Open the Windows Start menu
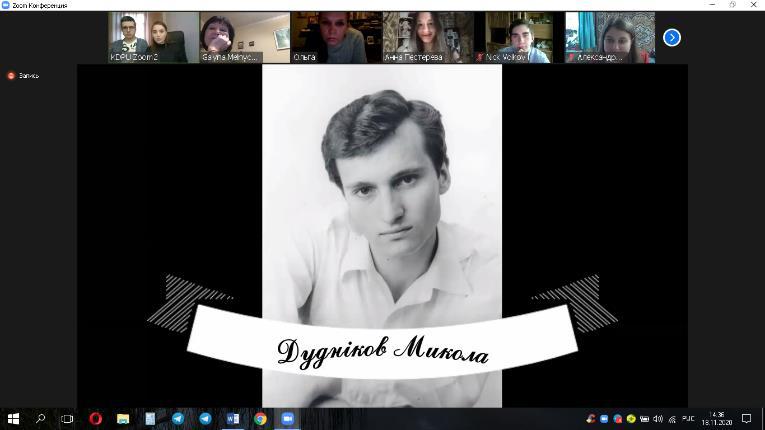Viewport: 765px width, 430px height. (14, 419)
